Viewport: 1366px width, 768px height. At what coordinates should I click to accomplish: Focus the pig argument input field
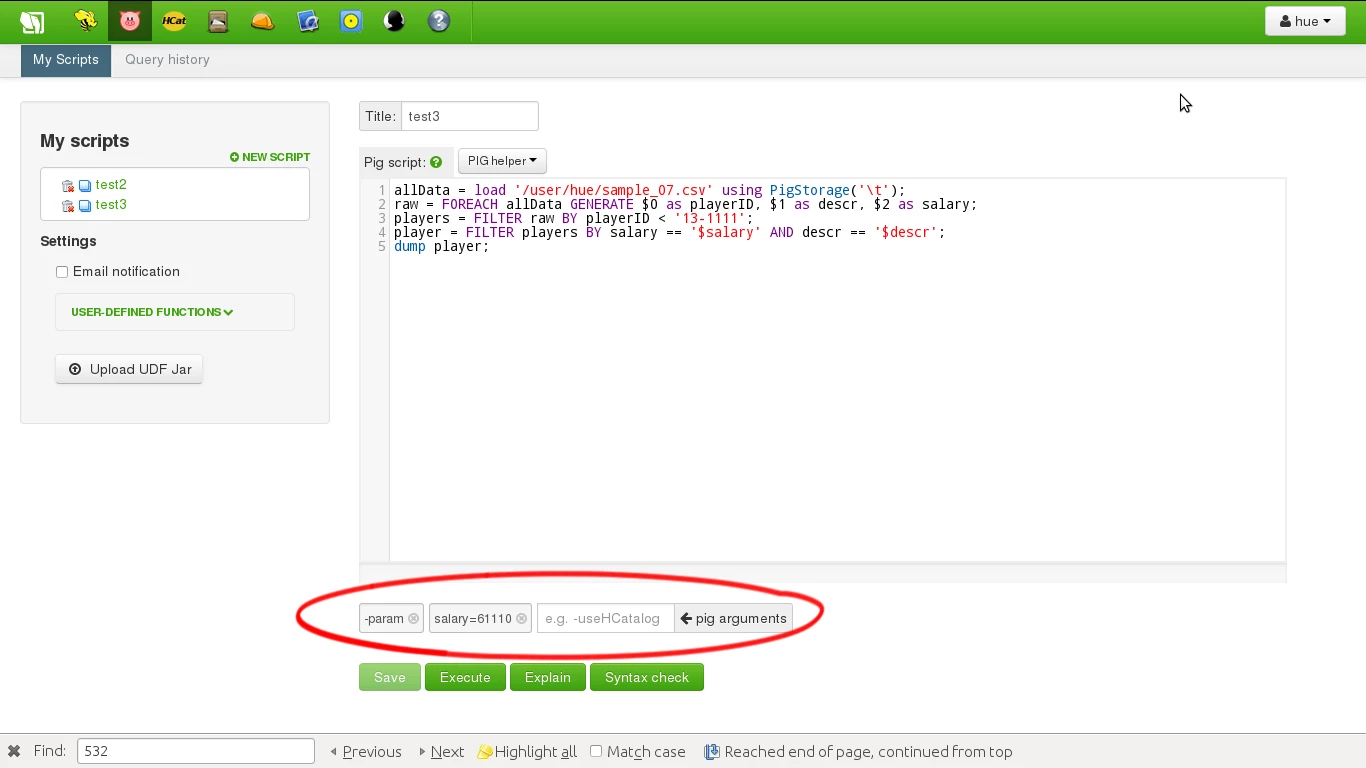coord(606,619)
